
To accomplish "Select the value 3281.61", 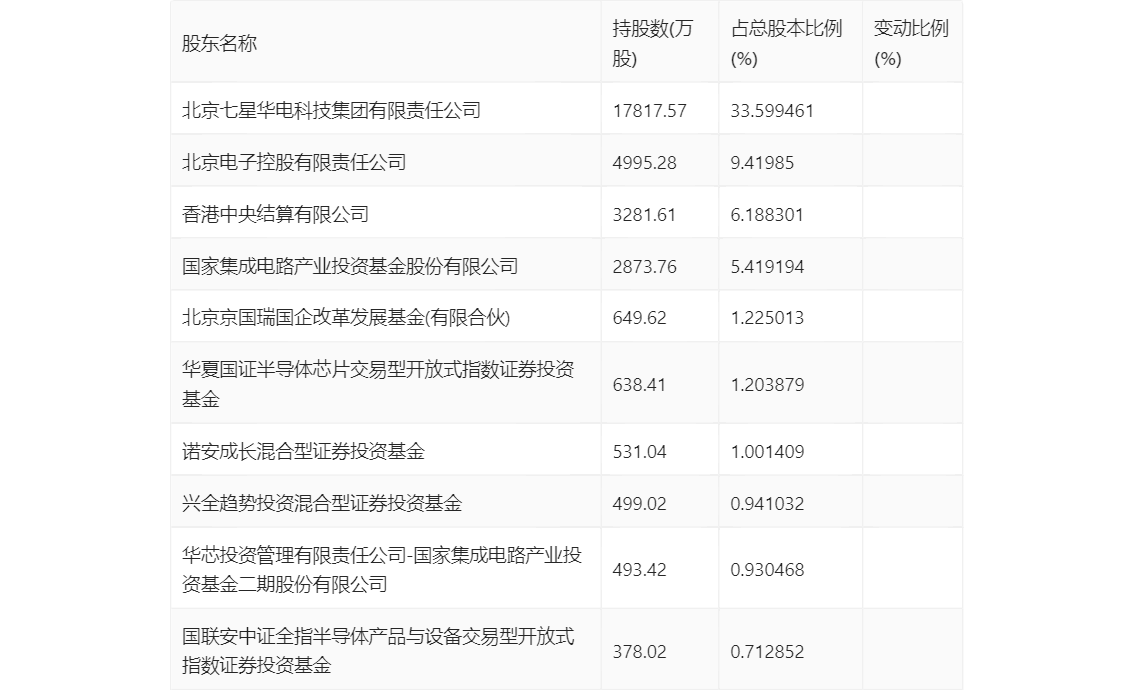I will pyautogui.click(x=644, y=215).
